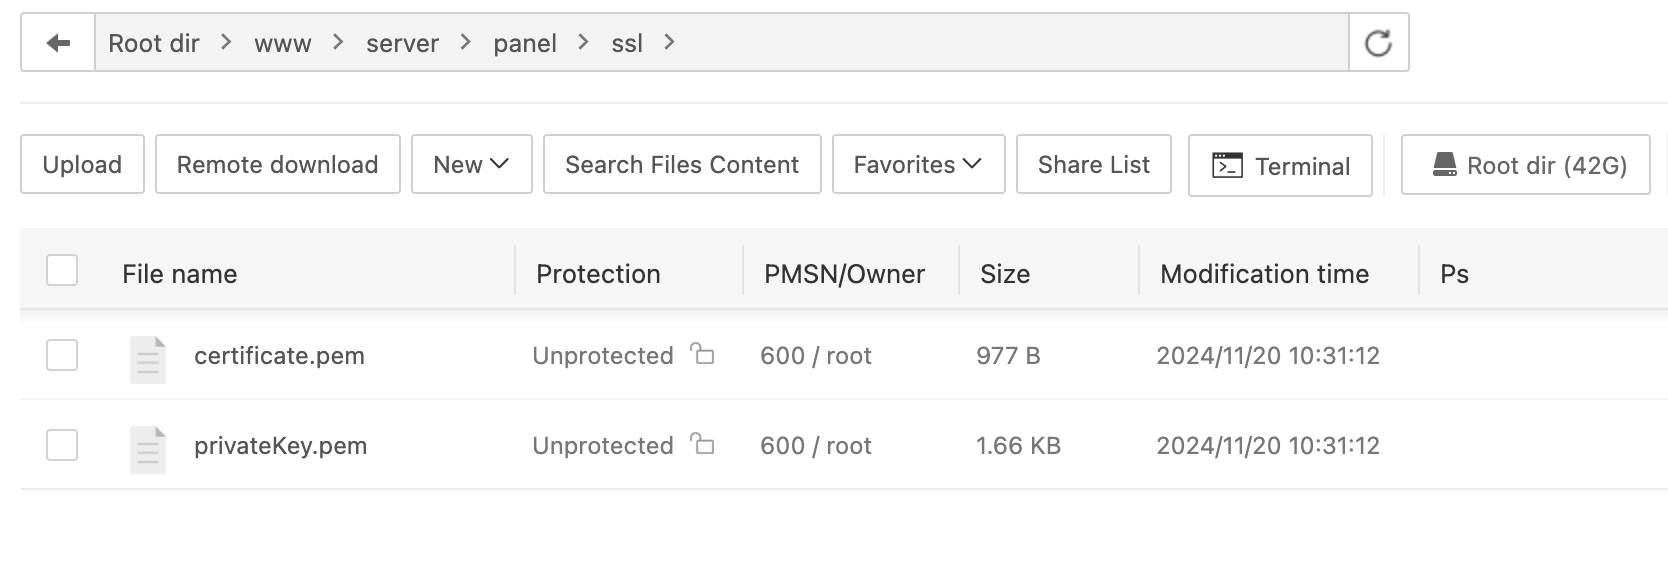Open the Root dir (42G) disk

[x=1525, y=165]
